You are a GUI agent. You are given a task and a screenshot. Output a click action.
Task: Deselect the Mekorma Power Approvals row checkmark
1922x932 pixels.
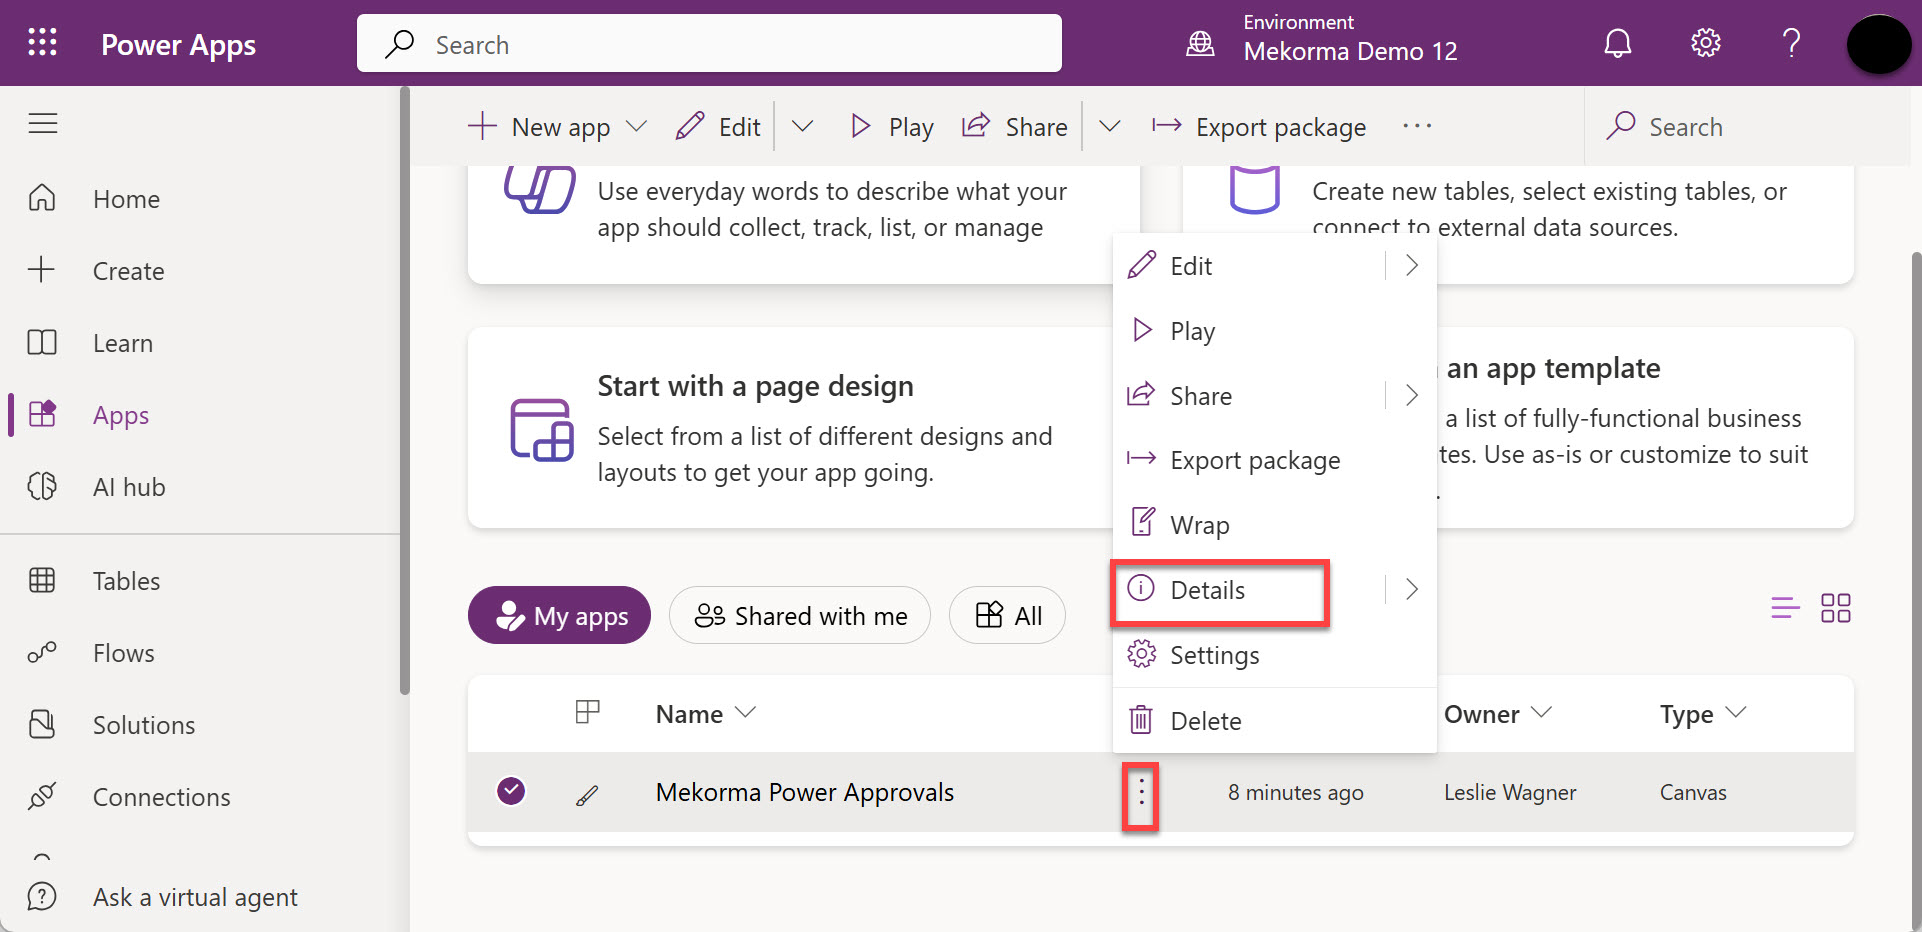[x=511, y=791]
